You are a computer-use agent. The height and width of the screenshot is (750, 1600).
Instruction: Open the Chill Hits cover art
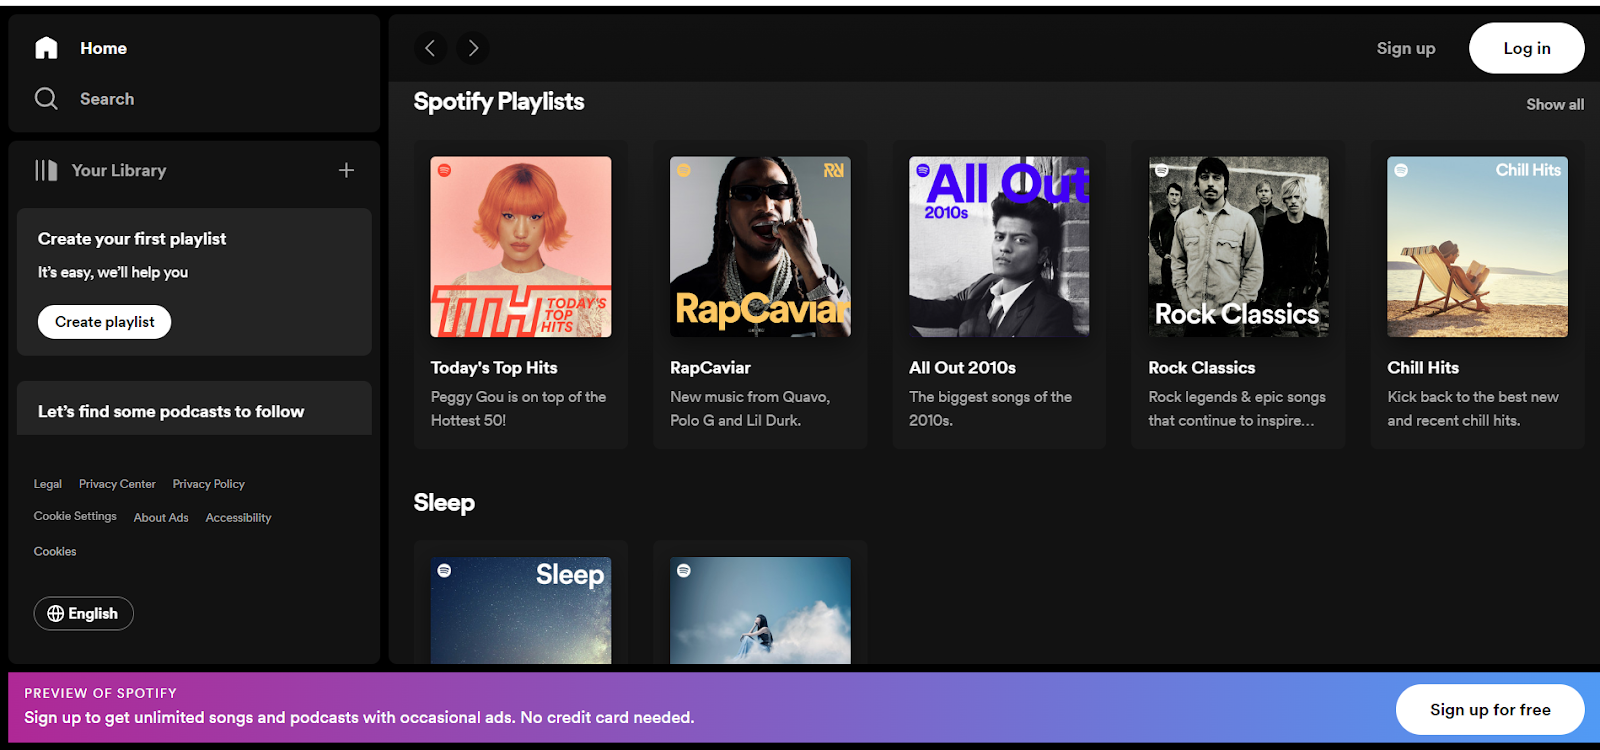[1478, 247]
